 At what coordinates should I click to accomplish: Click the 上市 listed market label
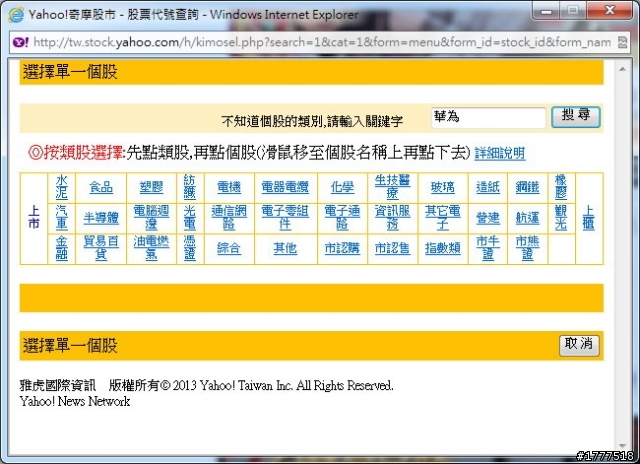[x=34, y=218]
